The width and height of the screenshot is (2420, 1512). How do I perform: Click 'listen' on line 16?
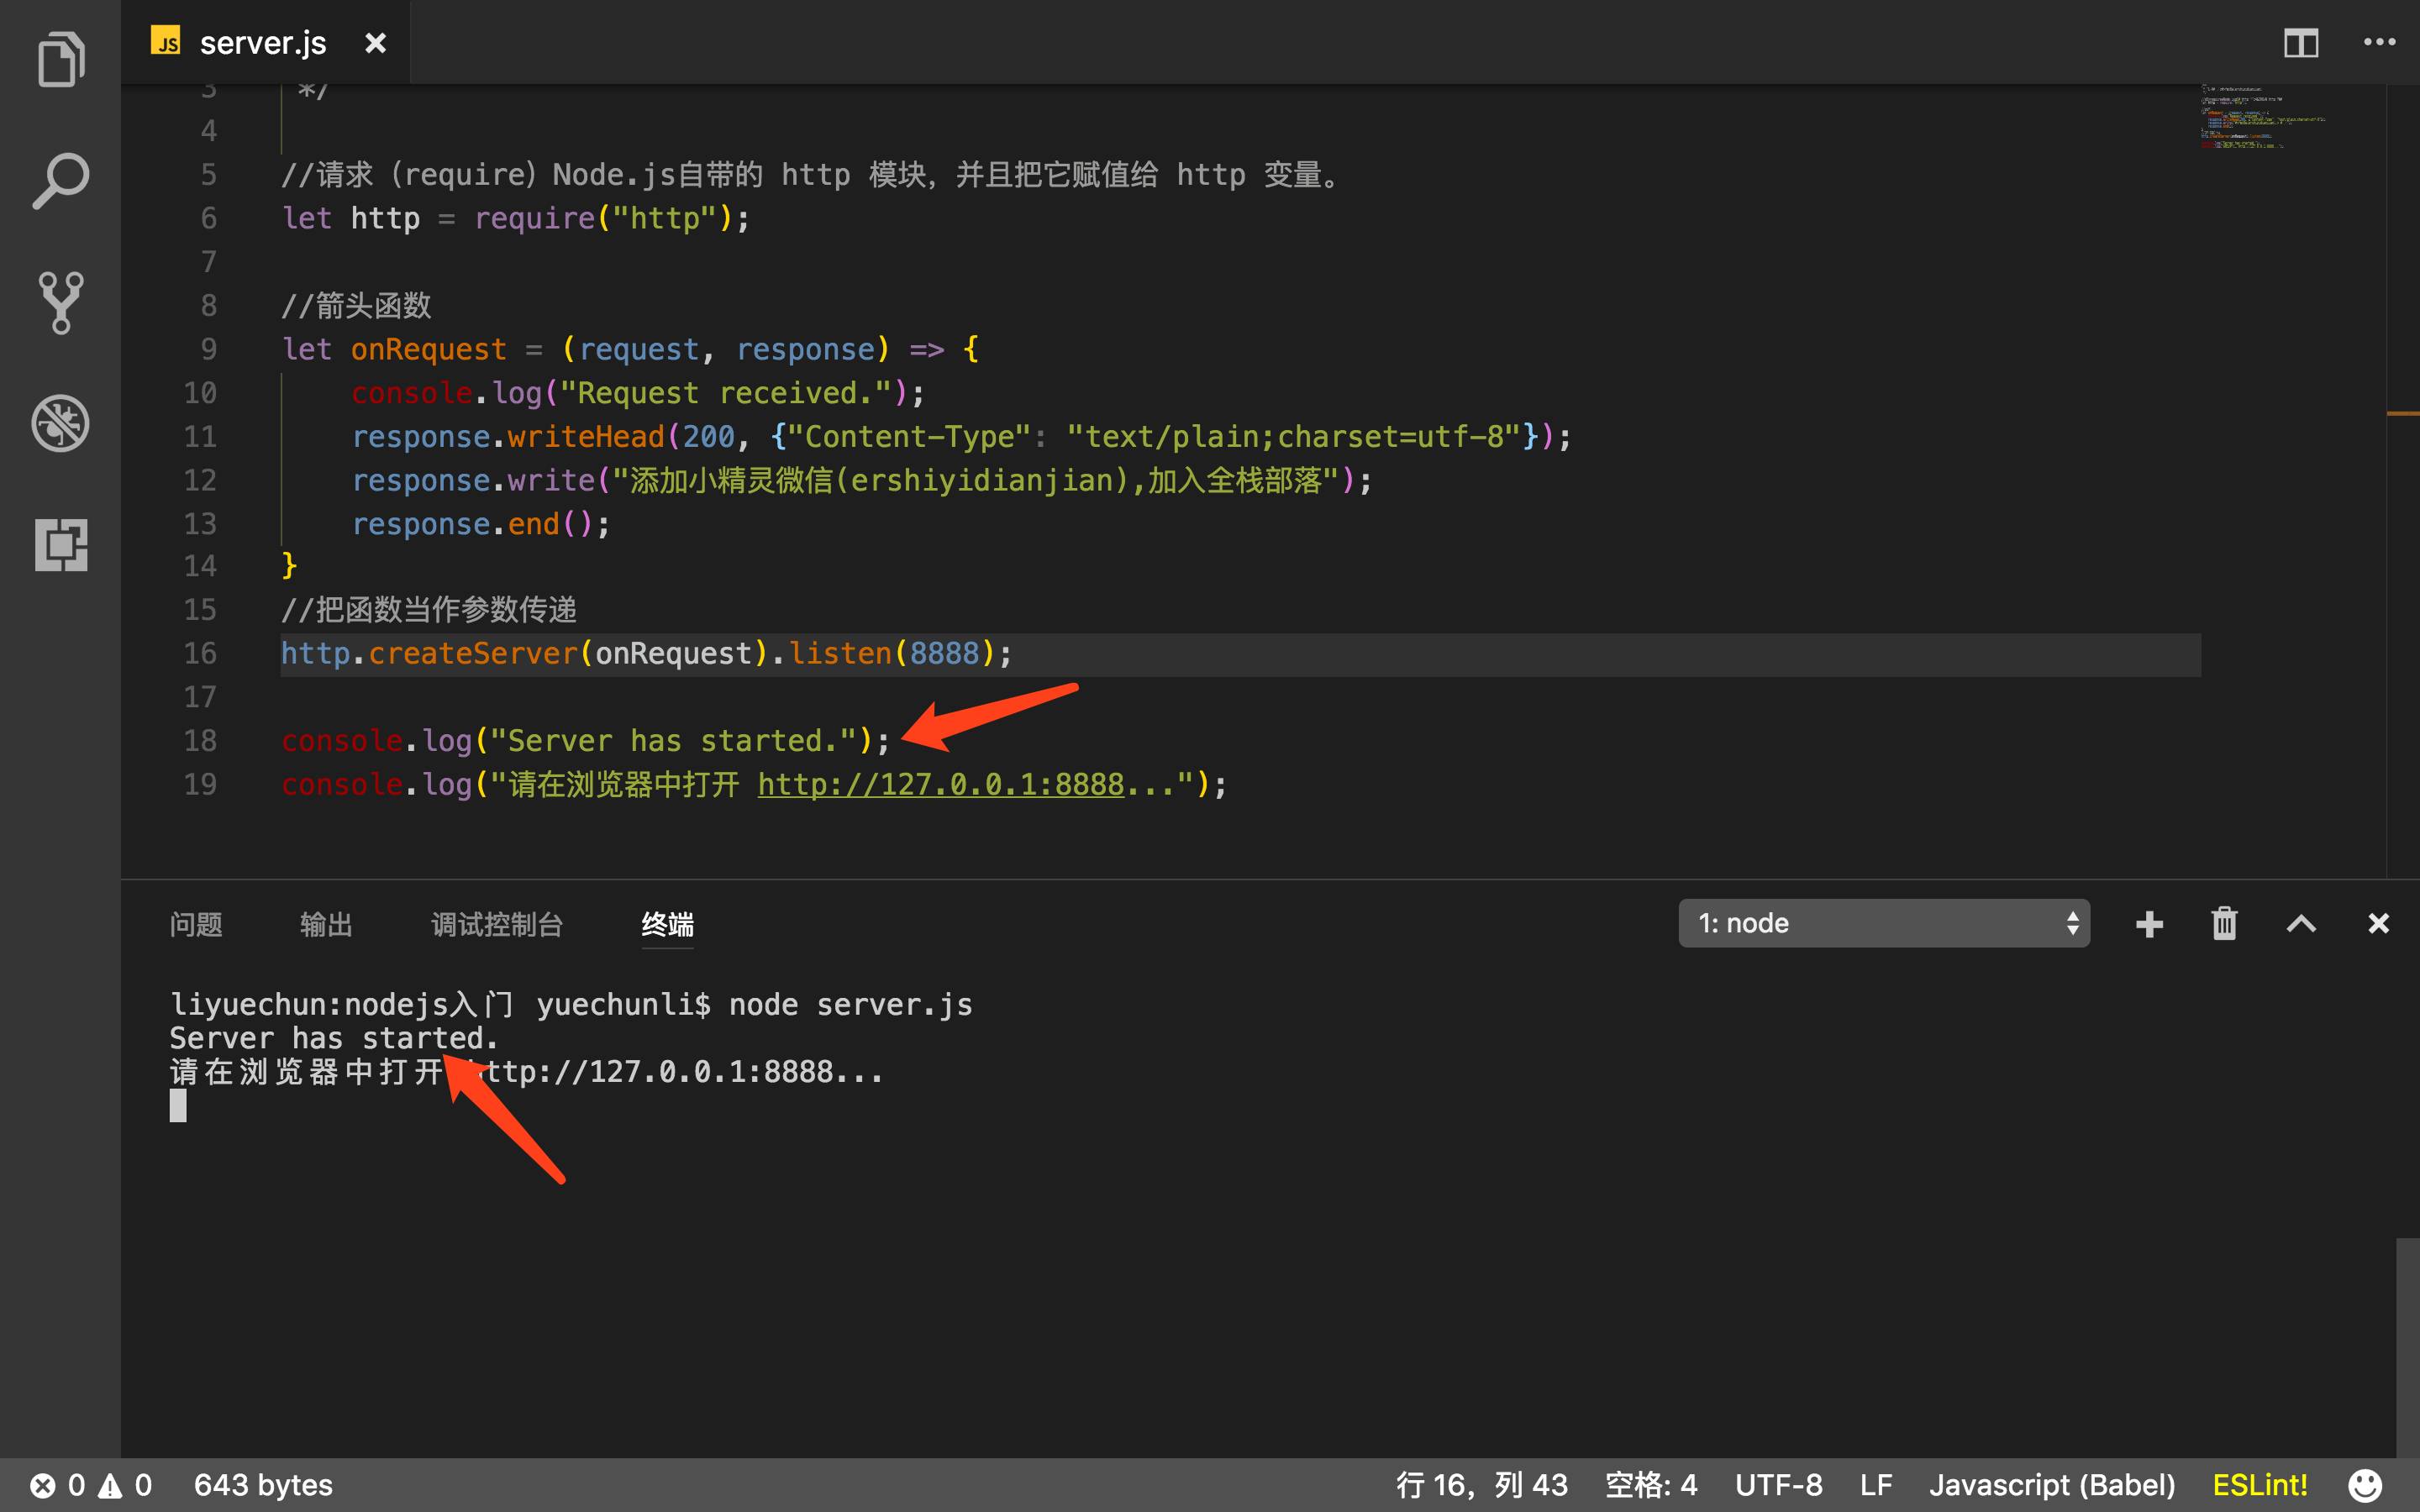(840, 654)
